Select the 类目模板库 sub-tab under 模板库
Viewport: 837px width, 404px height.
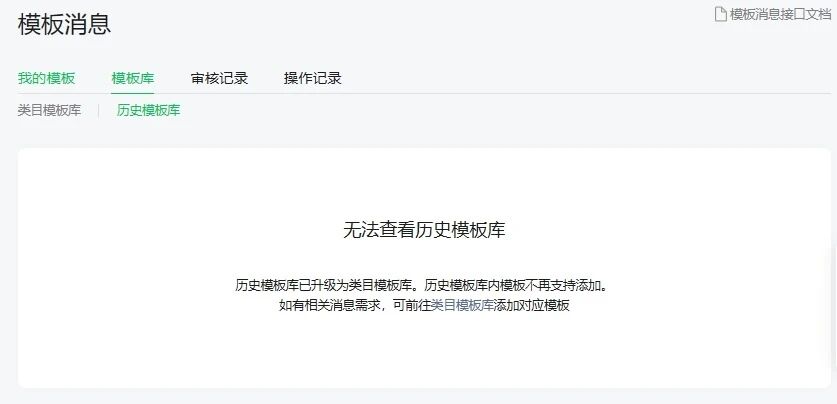click(x=49, y=110)
